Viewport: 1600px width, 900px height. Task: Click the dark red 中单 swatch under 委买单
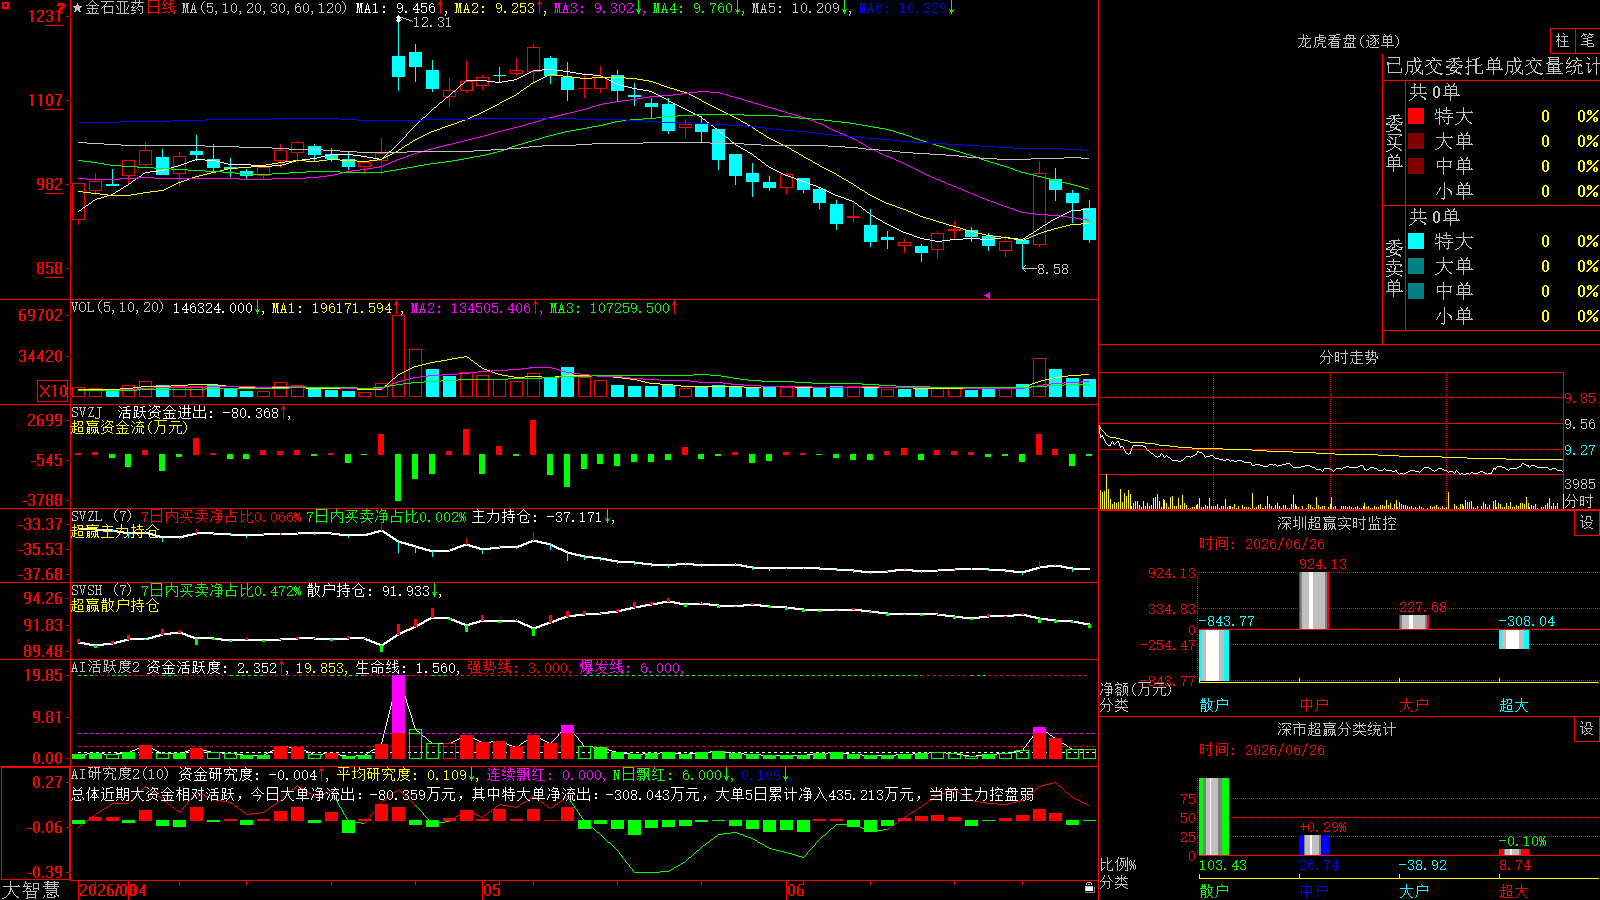coord(1416,166)
